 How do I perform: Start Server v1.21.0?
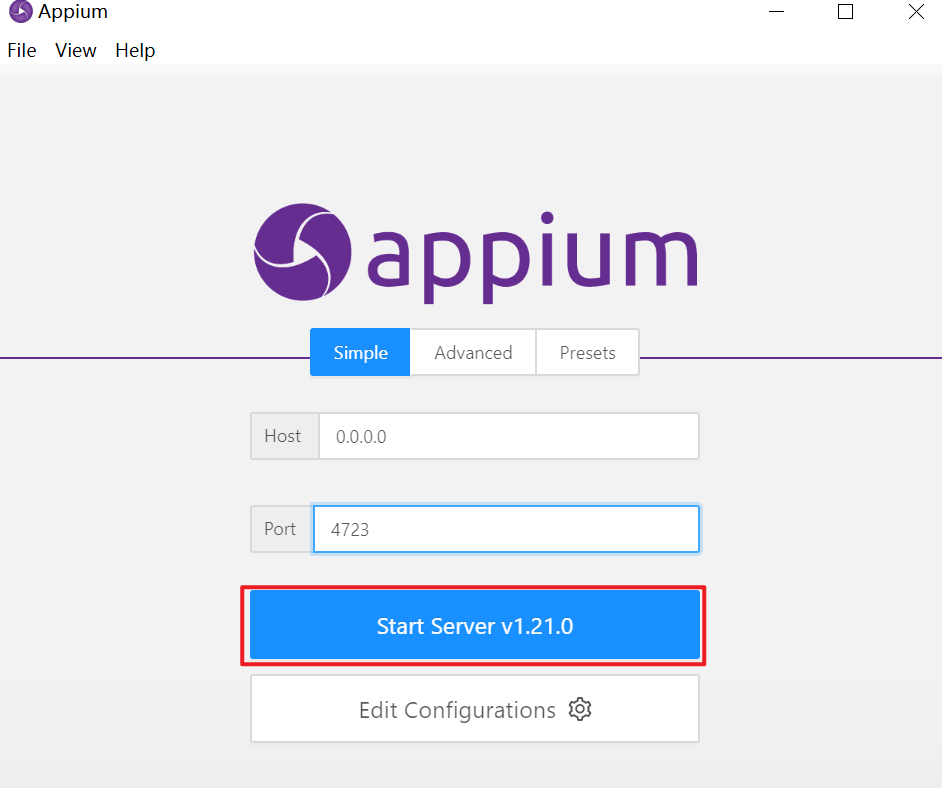pyautogui.click(x=475, y=625)
